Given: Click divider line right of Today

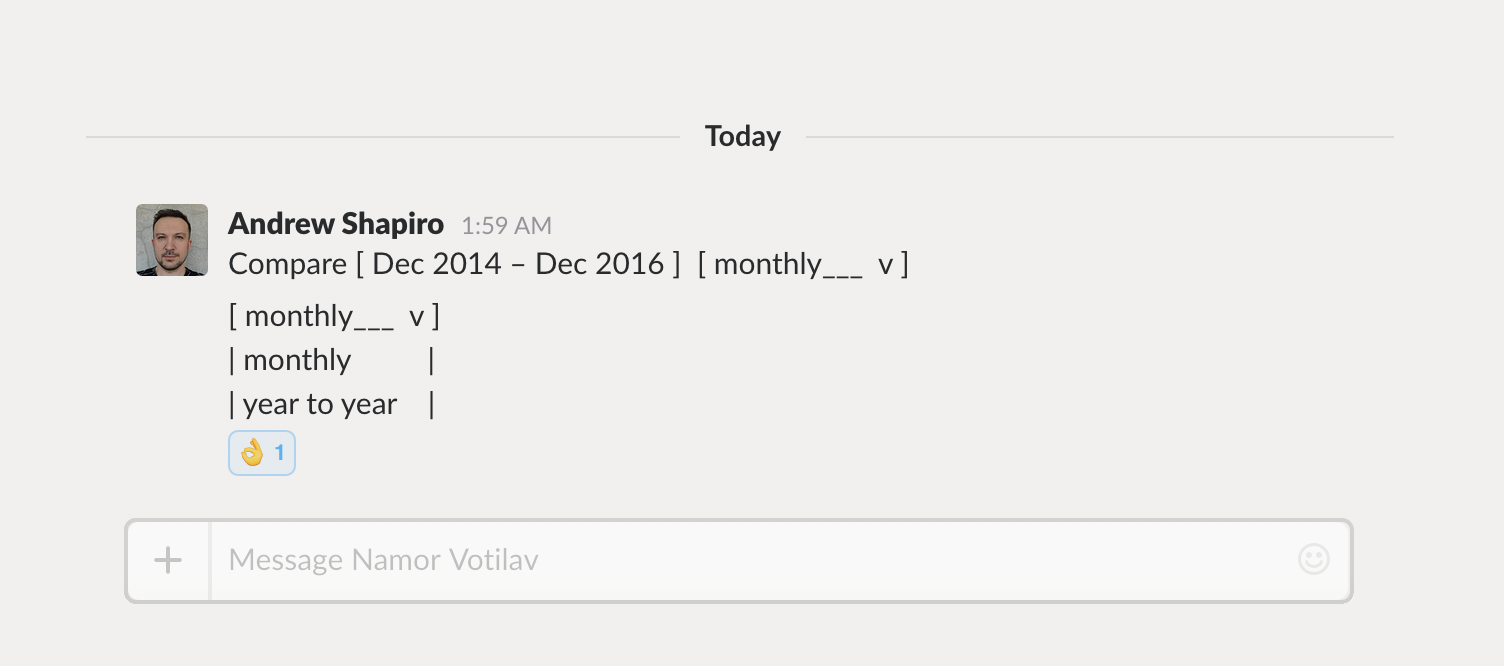Looking at the screenshot, I should click(x=1100, y=137).
